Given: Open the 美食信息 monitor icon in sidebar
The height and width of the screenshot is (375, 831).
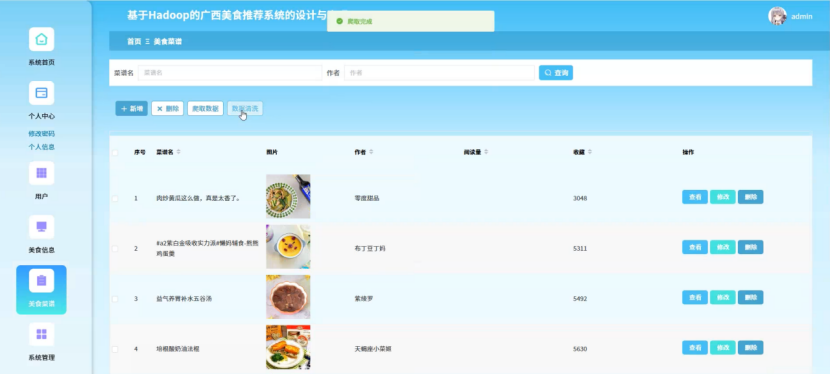Looking at the screenshot, I should (x=41, y=227).
